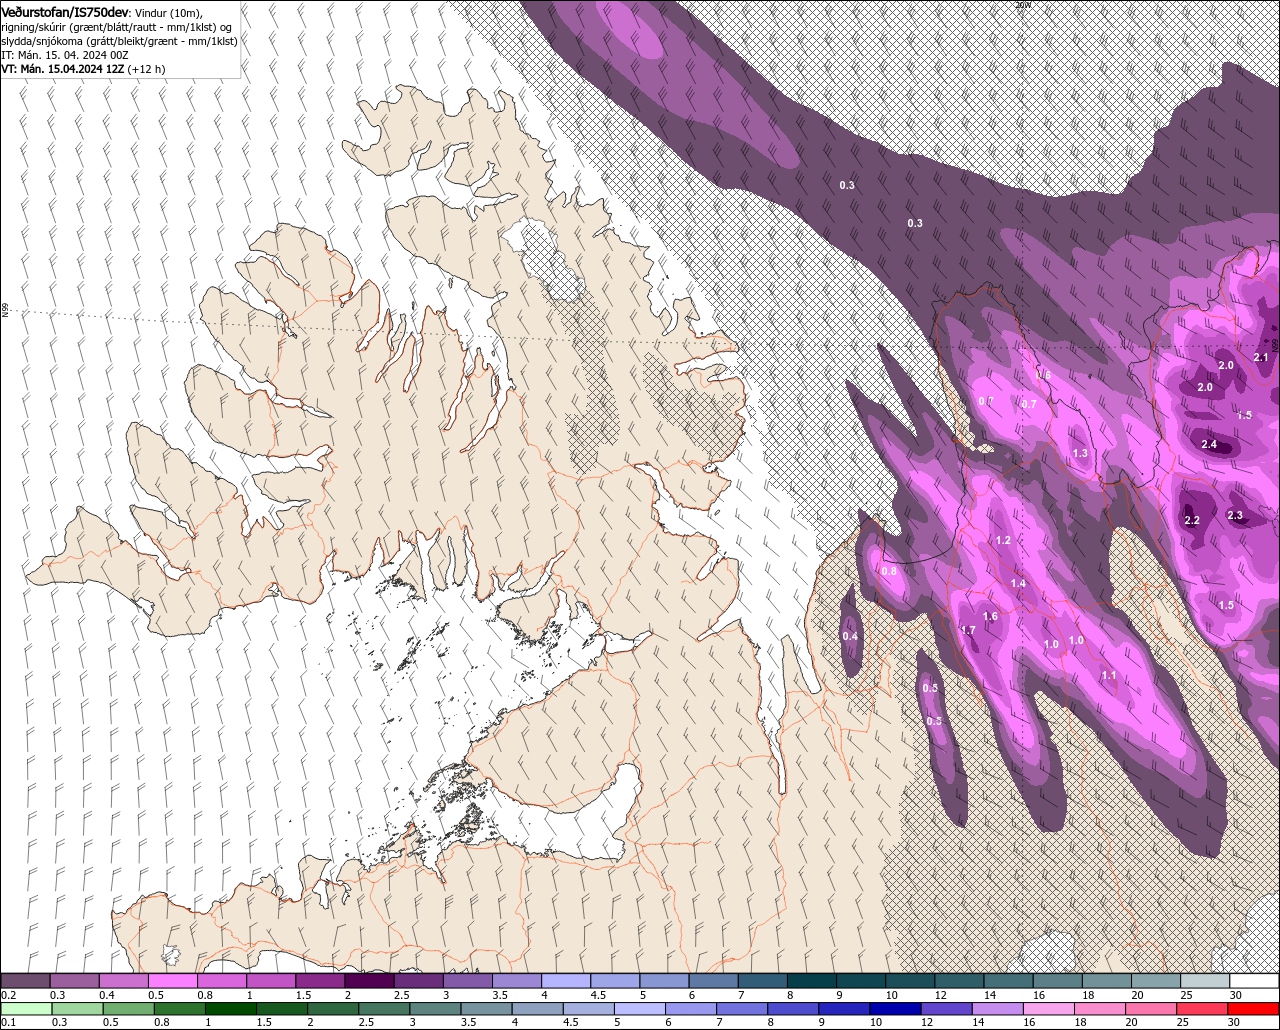Click the 0.2 label in upper legend row

point(9,996)
